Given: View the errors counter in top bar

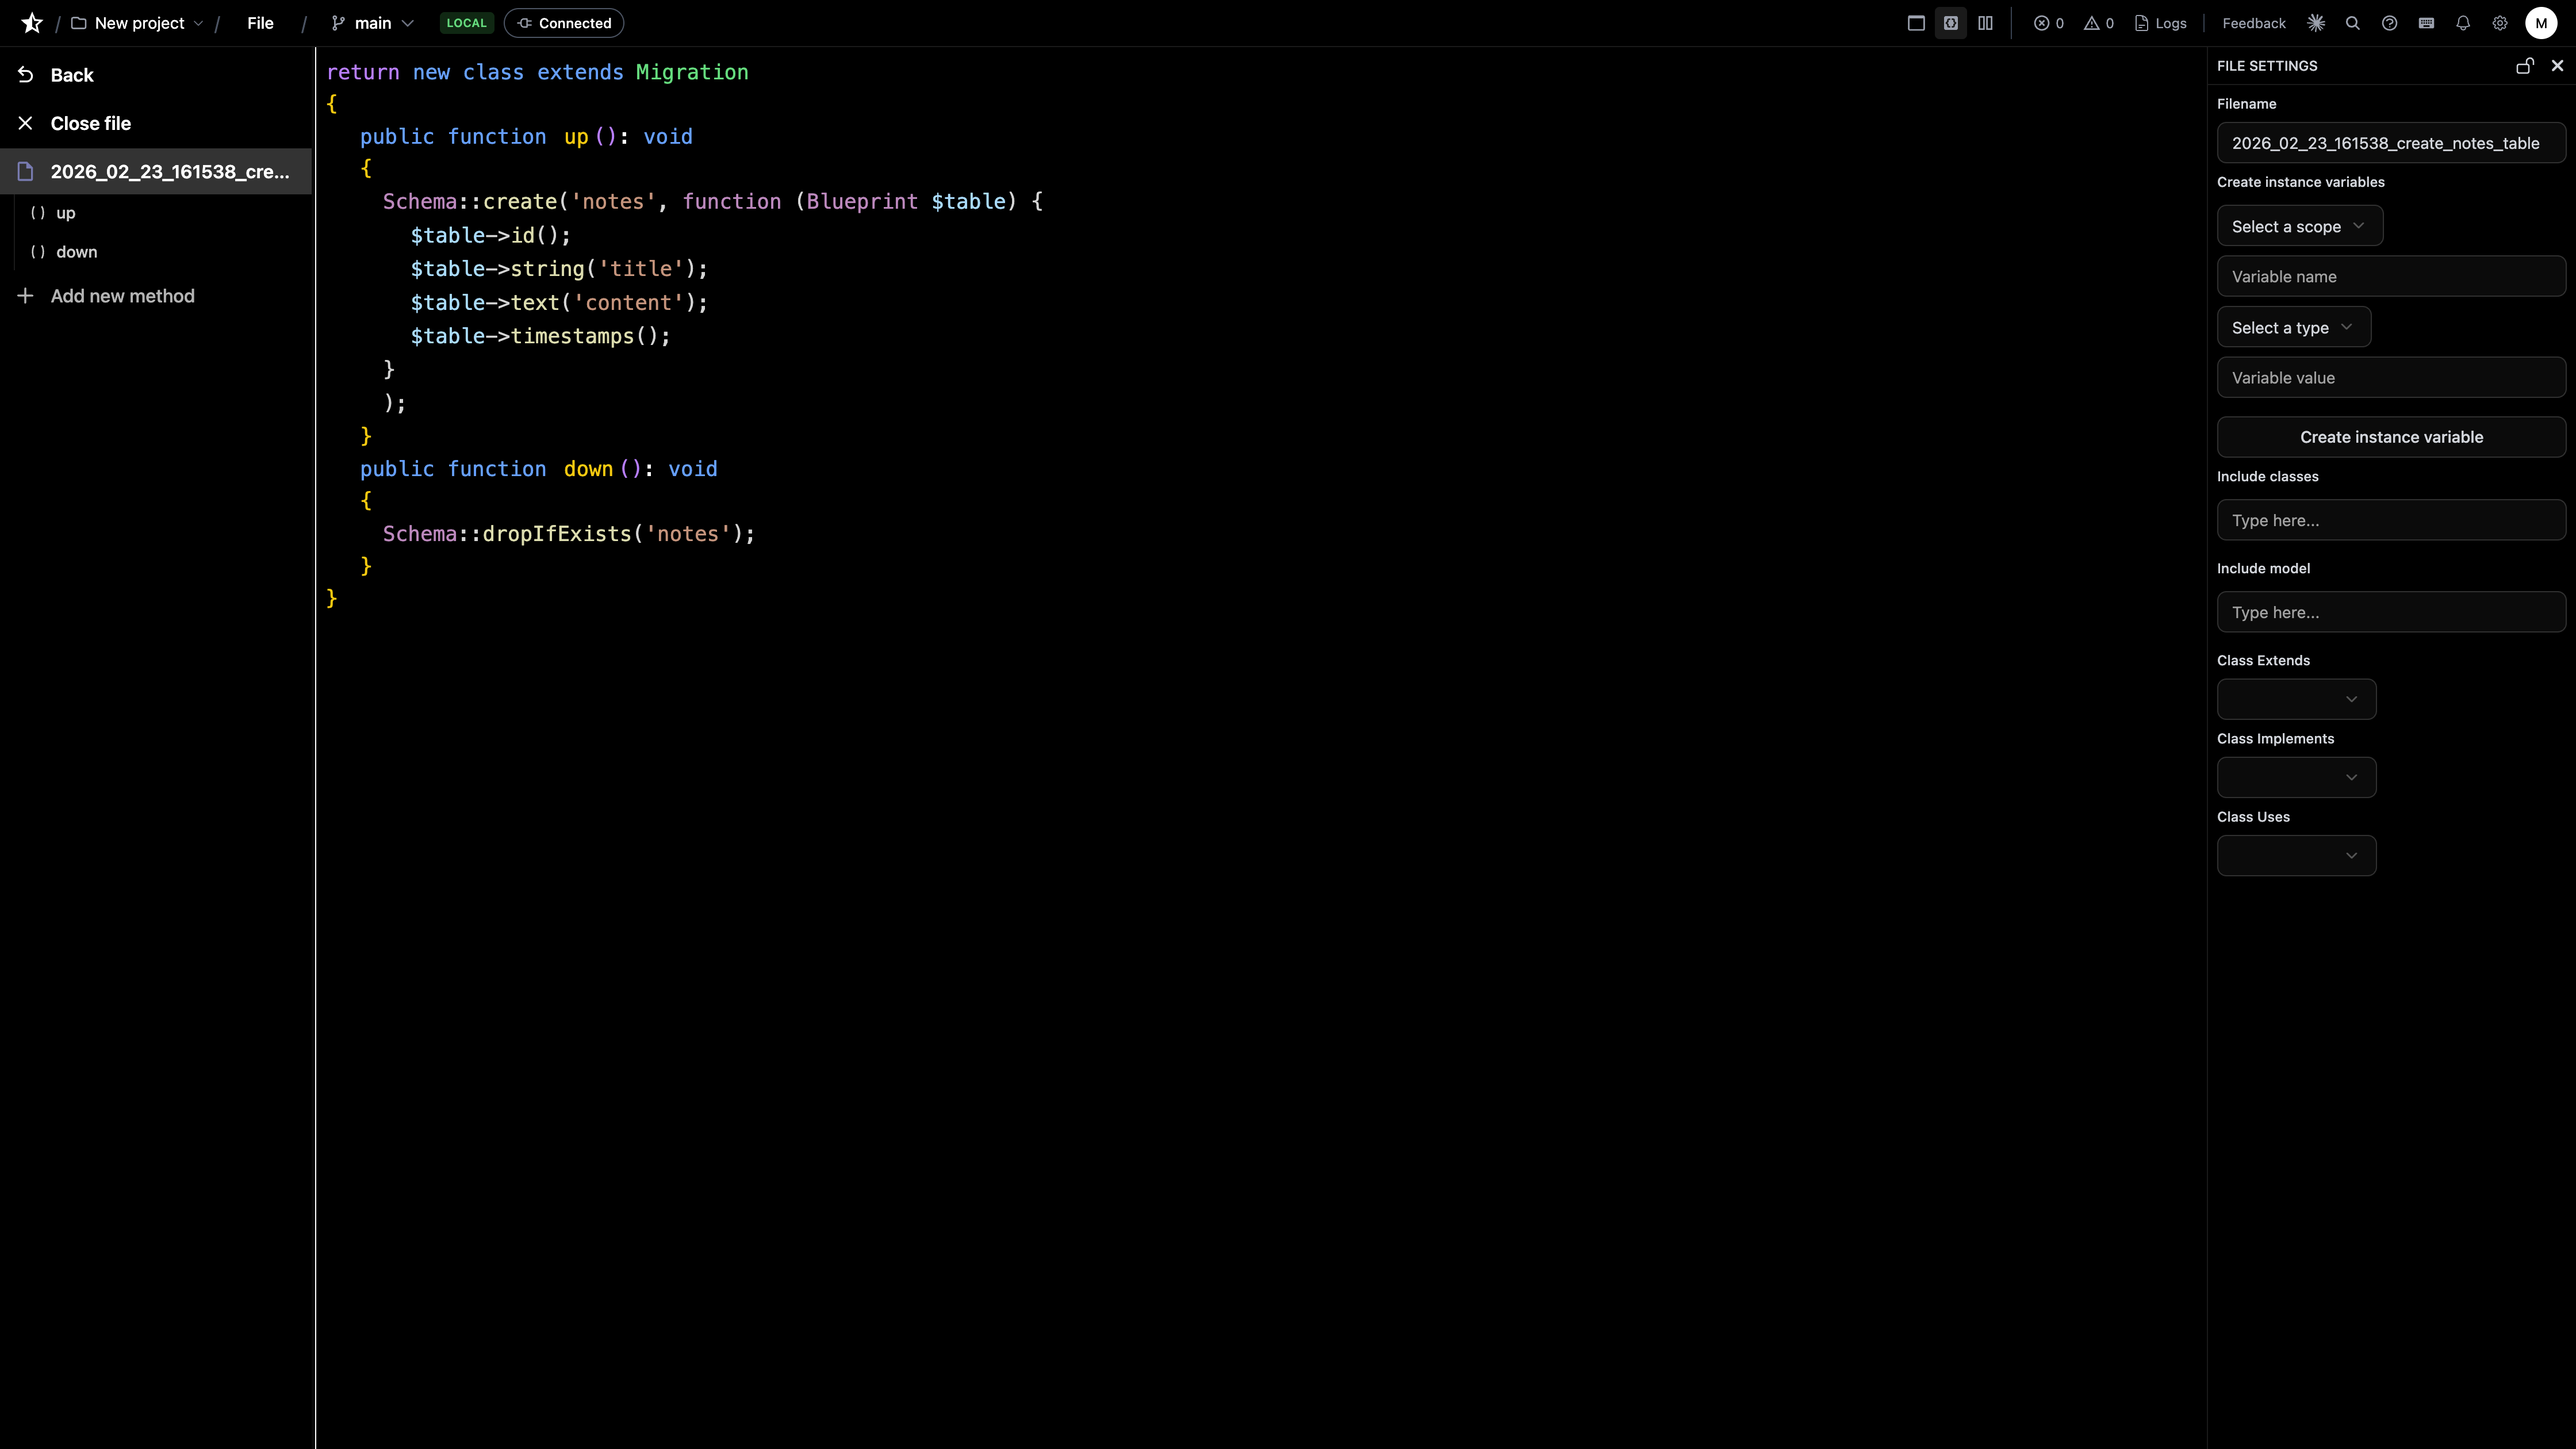Looking at the screenshot, I should (2048, 22).
